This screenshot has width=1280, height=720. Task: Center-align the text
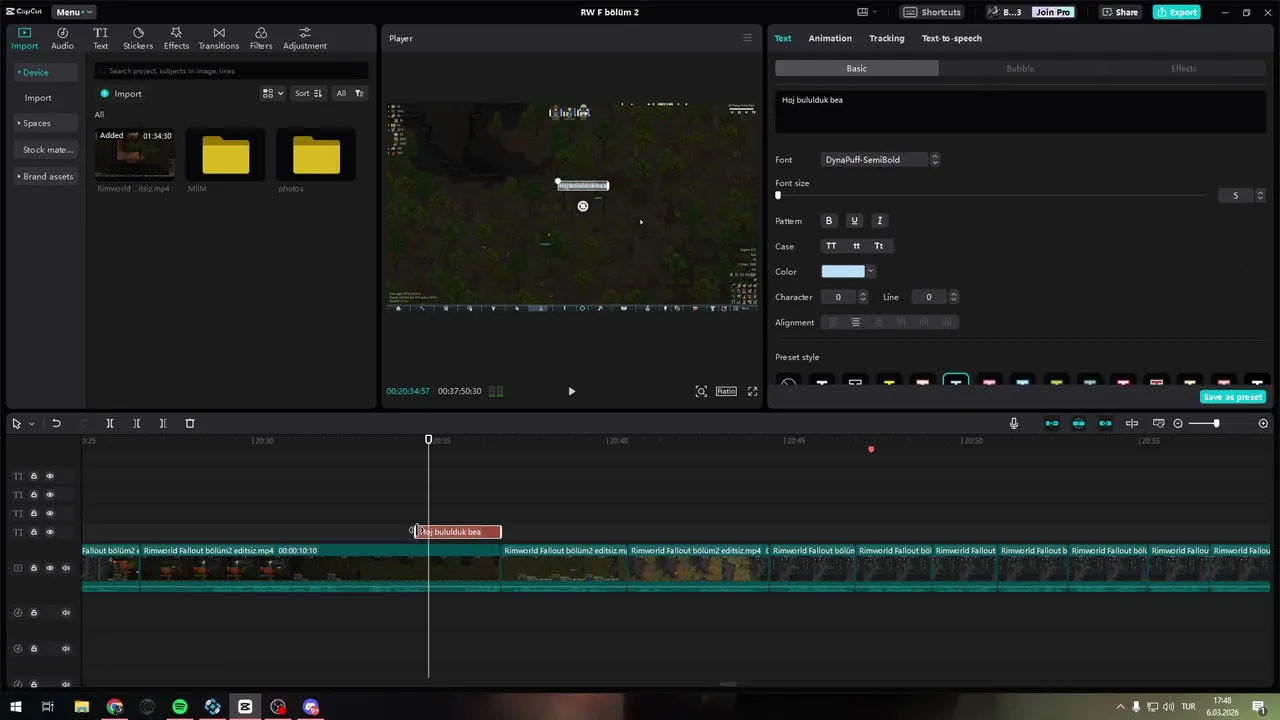click(855, 322)
